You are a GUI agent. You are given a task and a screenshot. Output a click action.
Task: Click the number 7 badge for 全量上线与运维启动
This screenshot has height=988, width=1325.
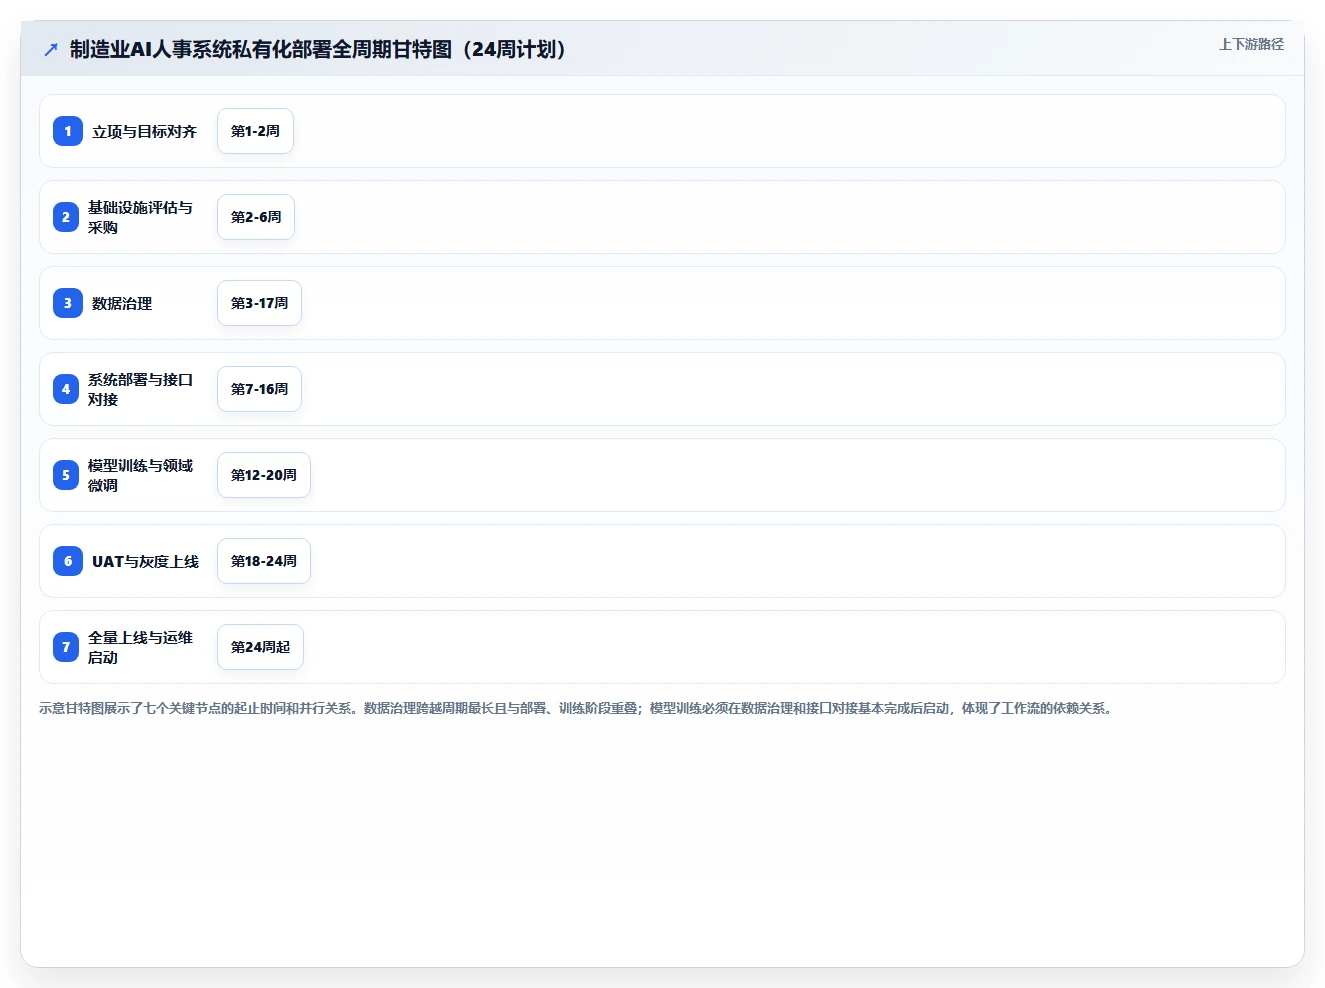[x=66, y=647]
